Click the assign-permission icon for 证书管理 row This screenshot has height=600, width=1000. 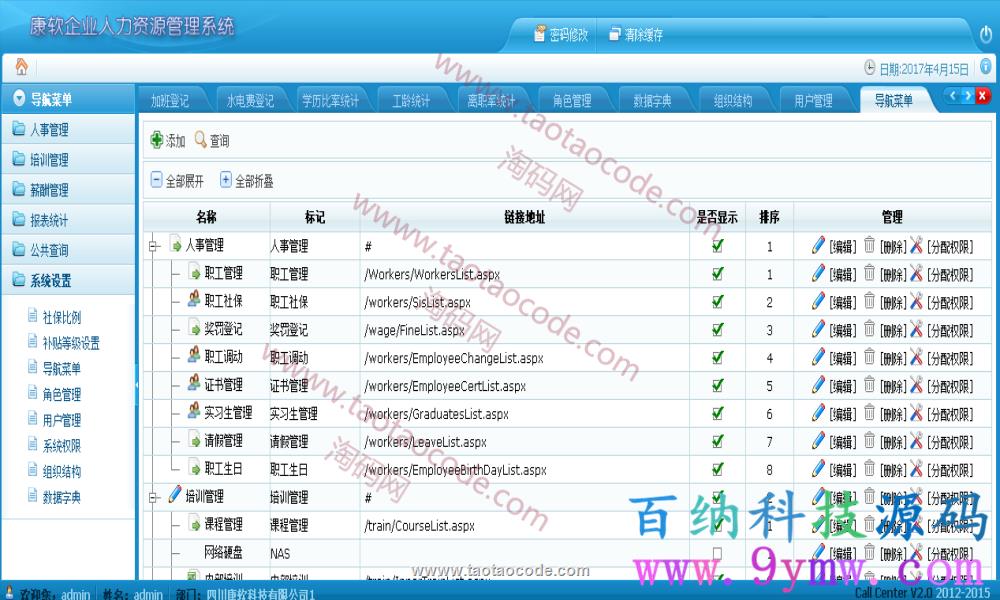pyautogui.click(x=916, y=385)
